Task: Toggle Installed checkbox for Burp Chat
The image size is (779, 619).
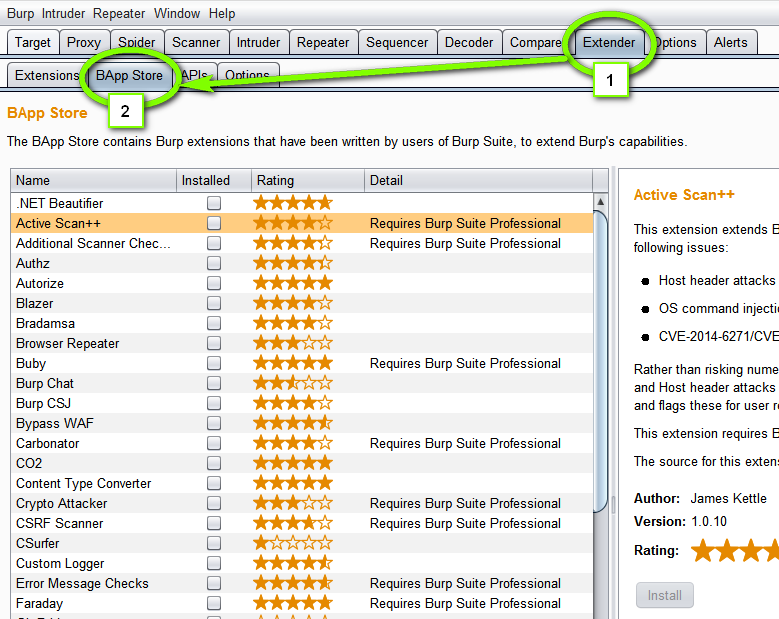Action: click(x=214, y=383)
